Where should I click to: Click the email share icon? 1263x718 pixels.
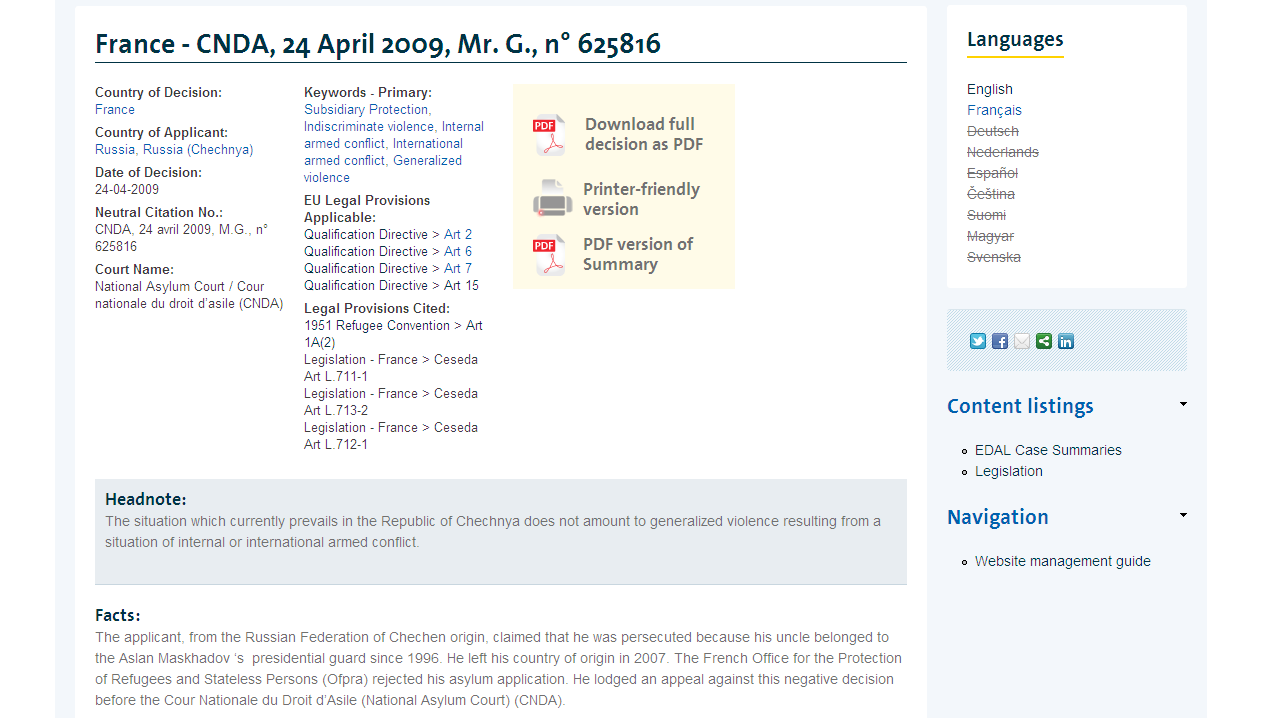click(x=1022, y=341)
